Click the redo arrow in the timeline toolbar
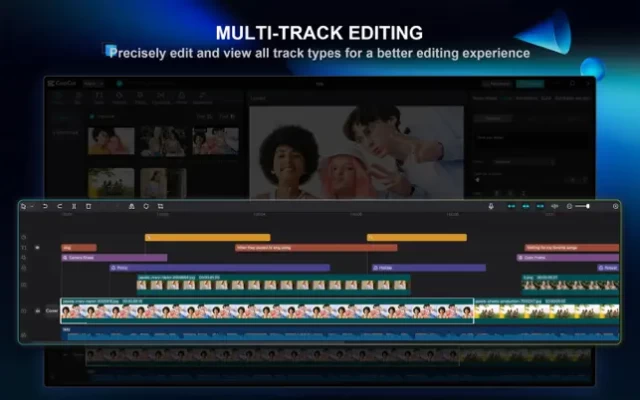 [60, 206]
